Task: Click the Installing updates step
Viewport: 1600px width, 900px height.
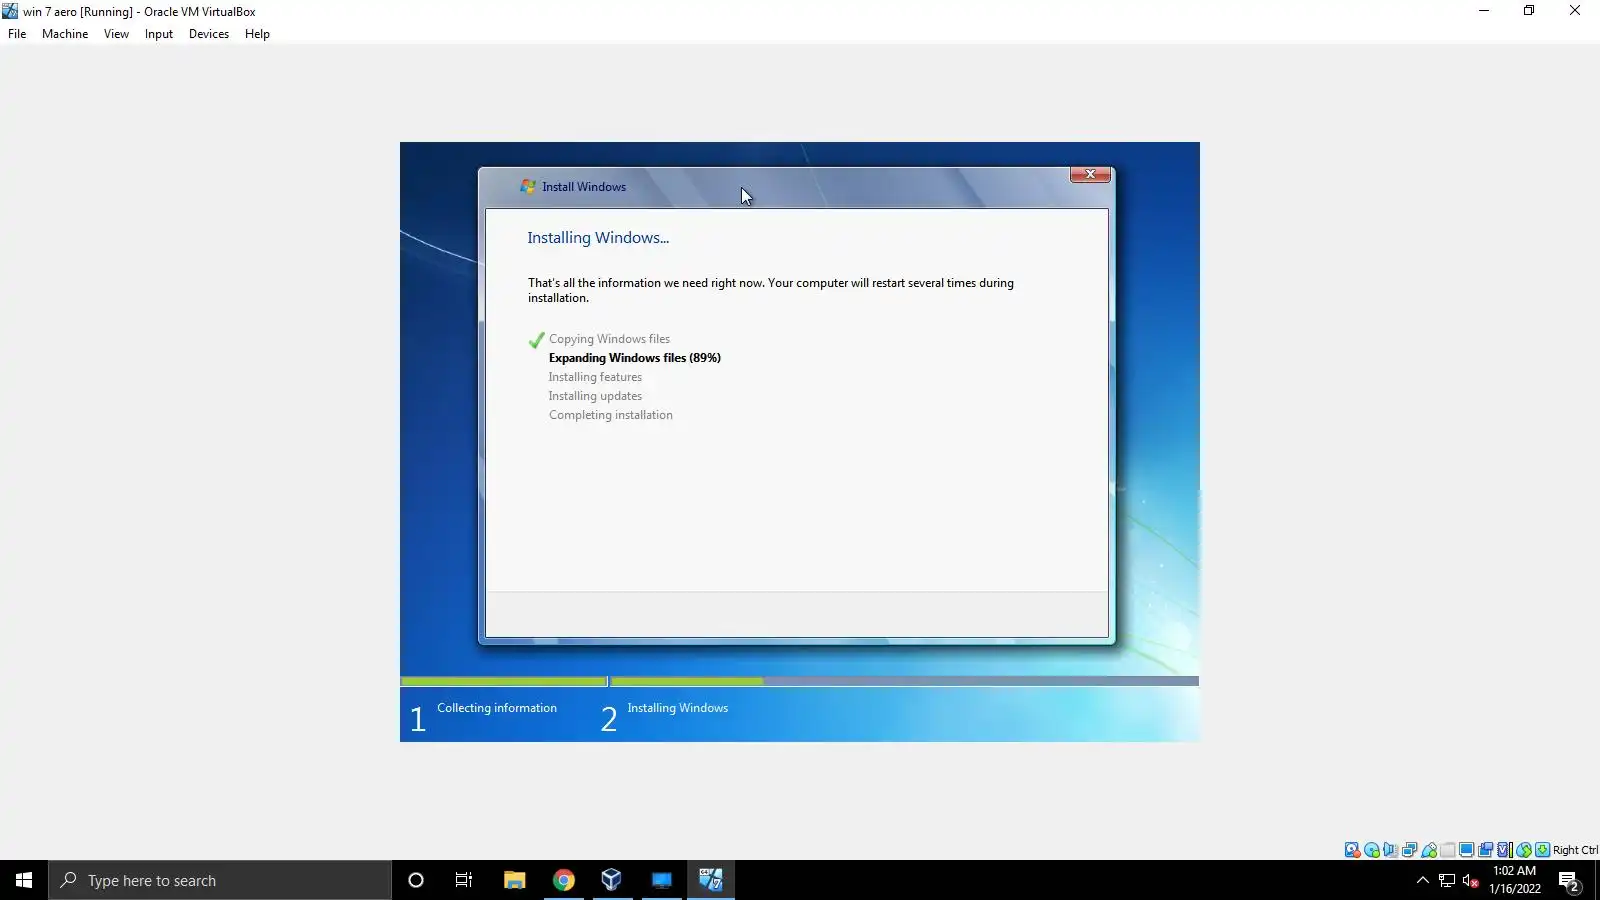Action: point(595,396)
